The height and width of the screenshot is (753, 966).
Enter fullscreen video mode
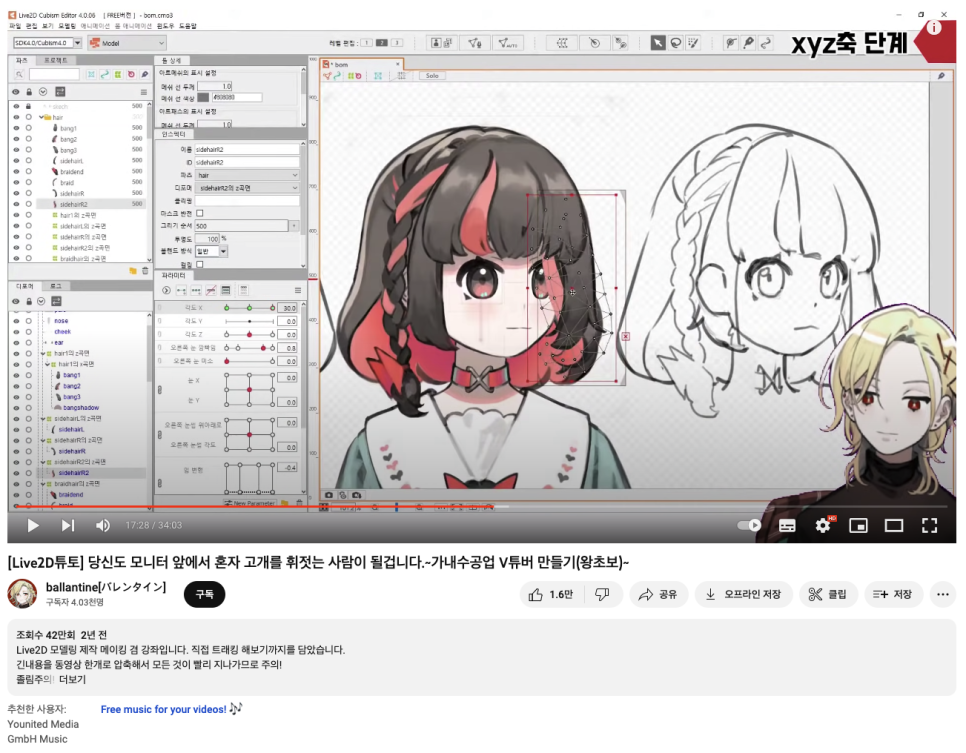click(x=929, y=525)
